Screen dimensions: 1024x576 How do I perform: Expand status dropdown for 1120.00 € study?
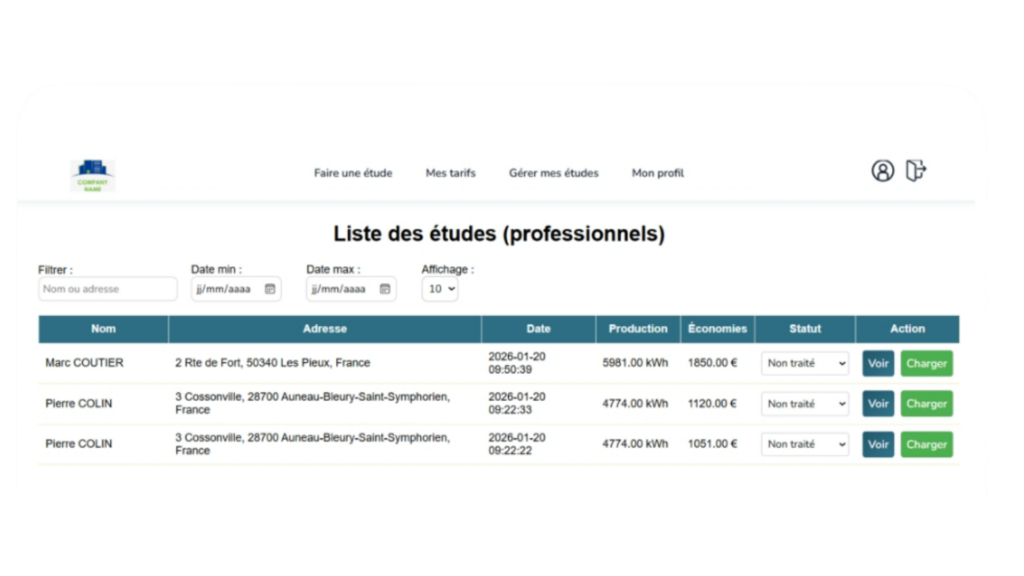(x=805, y=404)
